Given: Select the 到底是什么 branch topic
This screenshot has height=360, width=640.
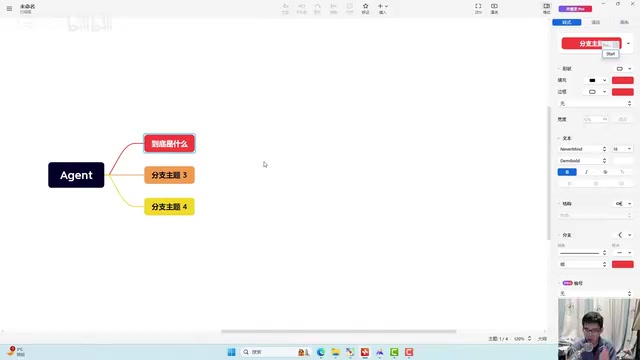Looking at the screenshot, I should coord(169,144).
